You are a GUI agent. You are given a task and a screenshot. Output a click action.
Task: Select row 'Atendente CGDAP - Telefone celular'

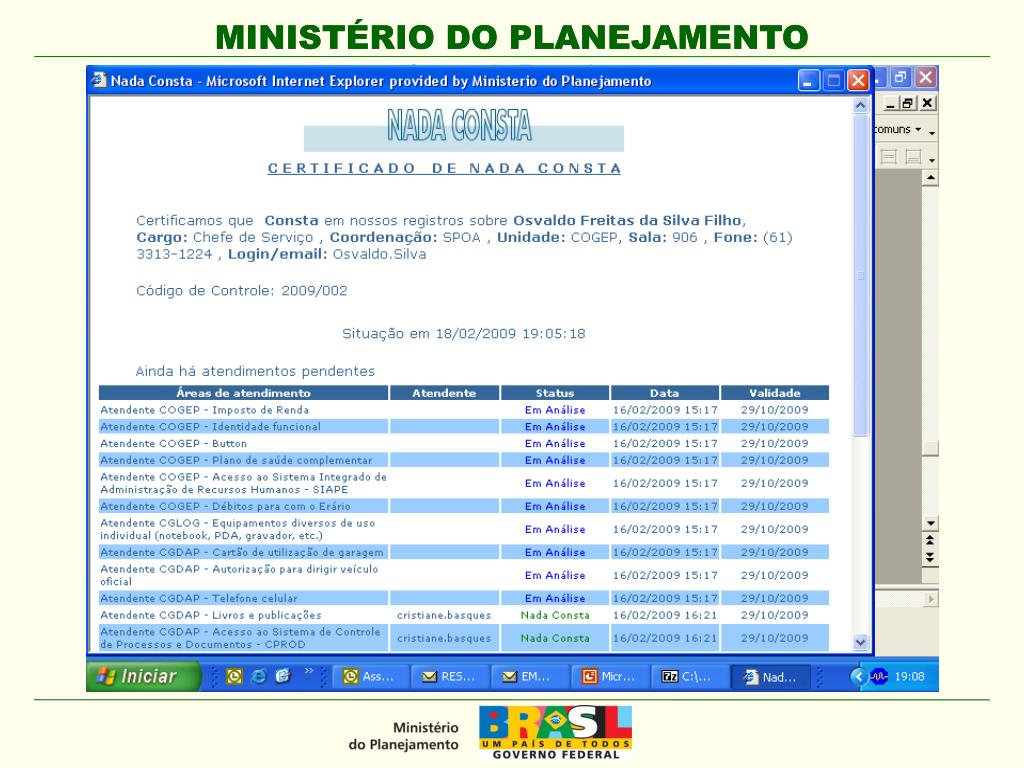pos(464,598)
